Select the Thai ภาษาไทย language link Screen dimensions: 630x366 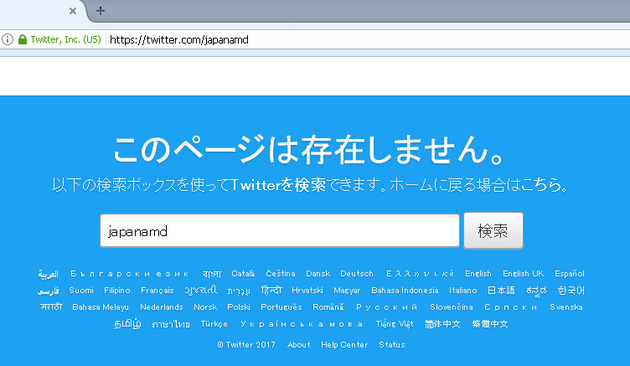pyautogui.click(x=171, y=324)
